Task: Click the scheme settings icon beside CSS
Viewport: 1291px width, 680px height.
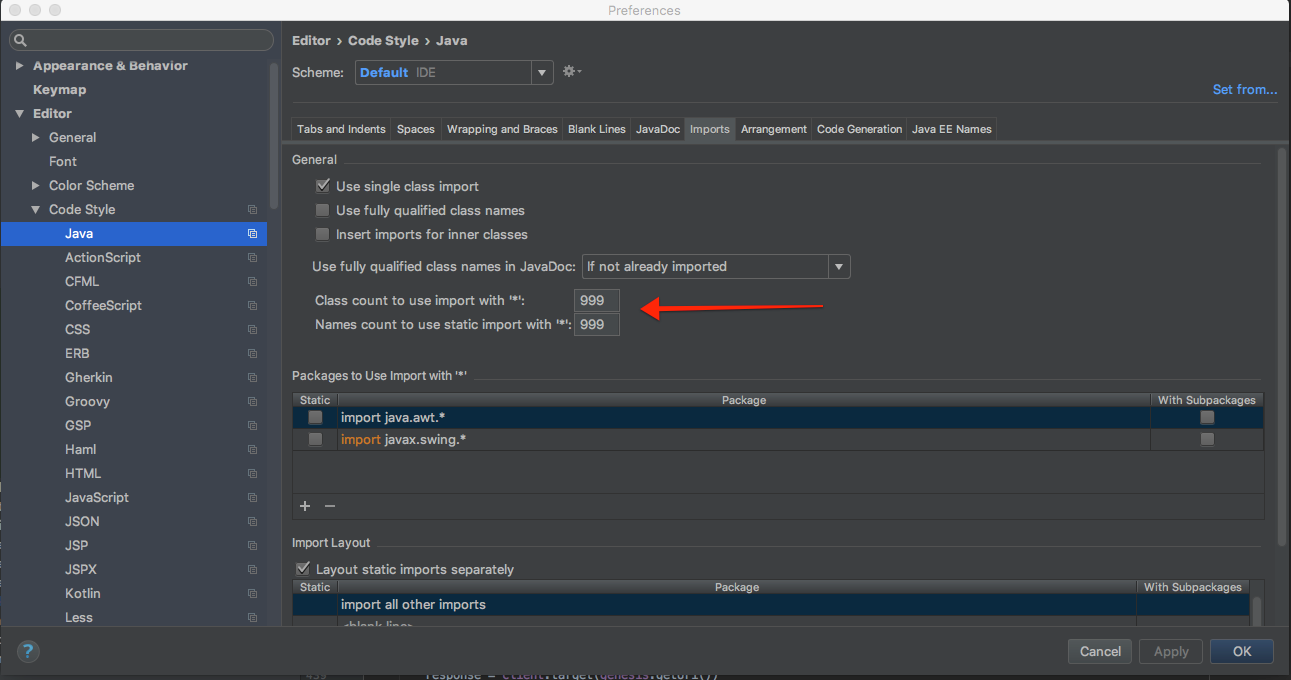Action: coord(252,330)
